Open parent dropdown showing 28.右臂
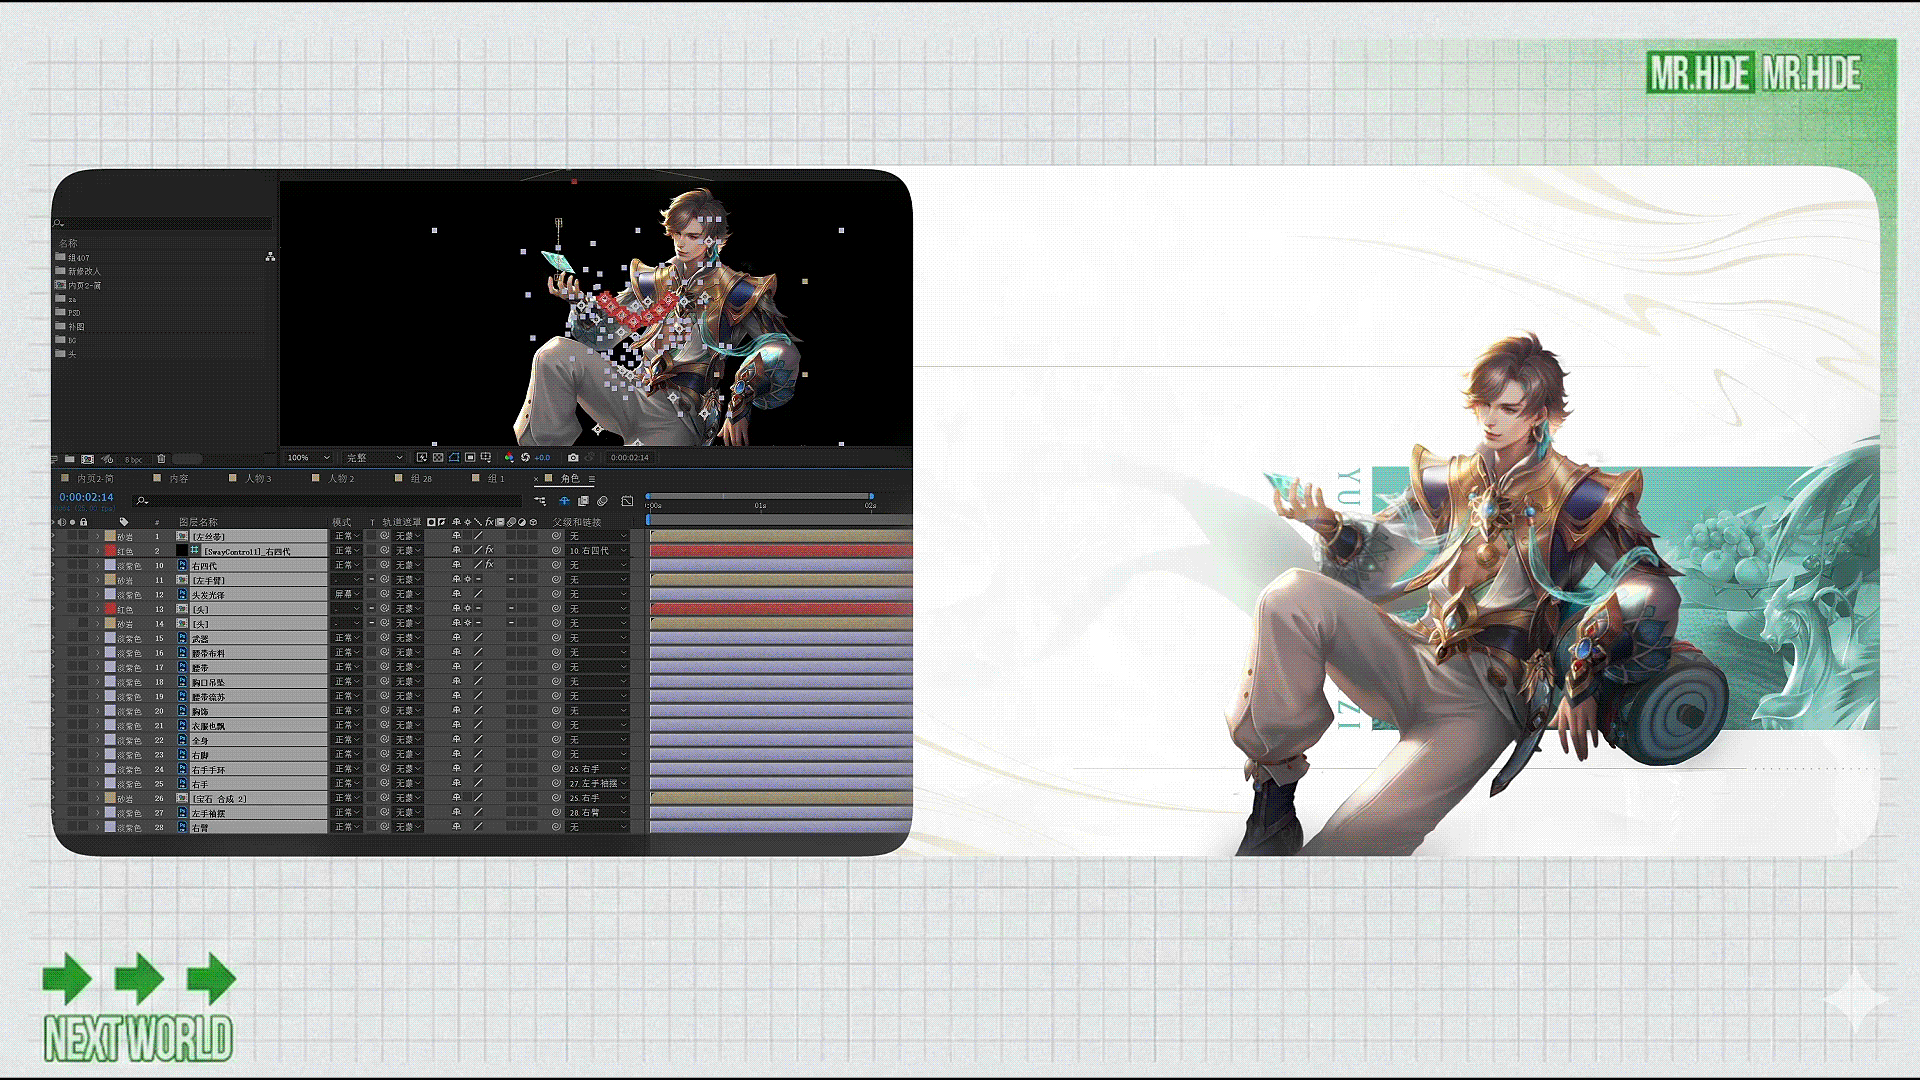This screenshot has height=1080, width=1920. (x=598, y=812)
